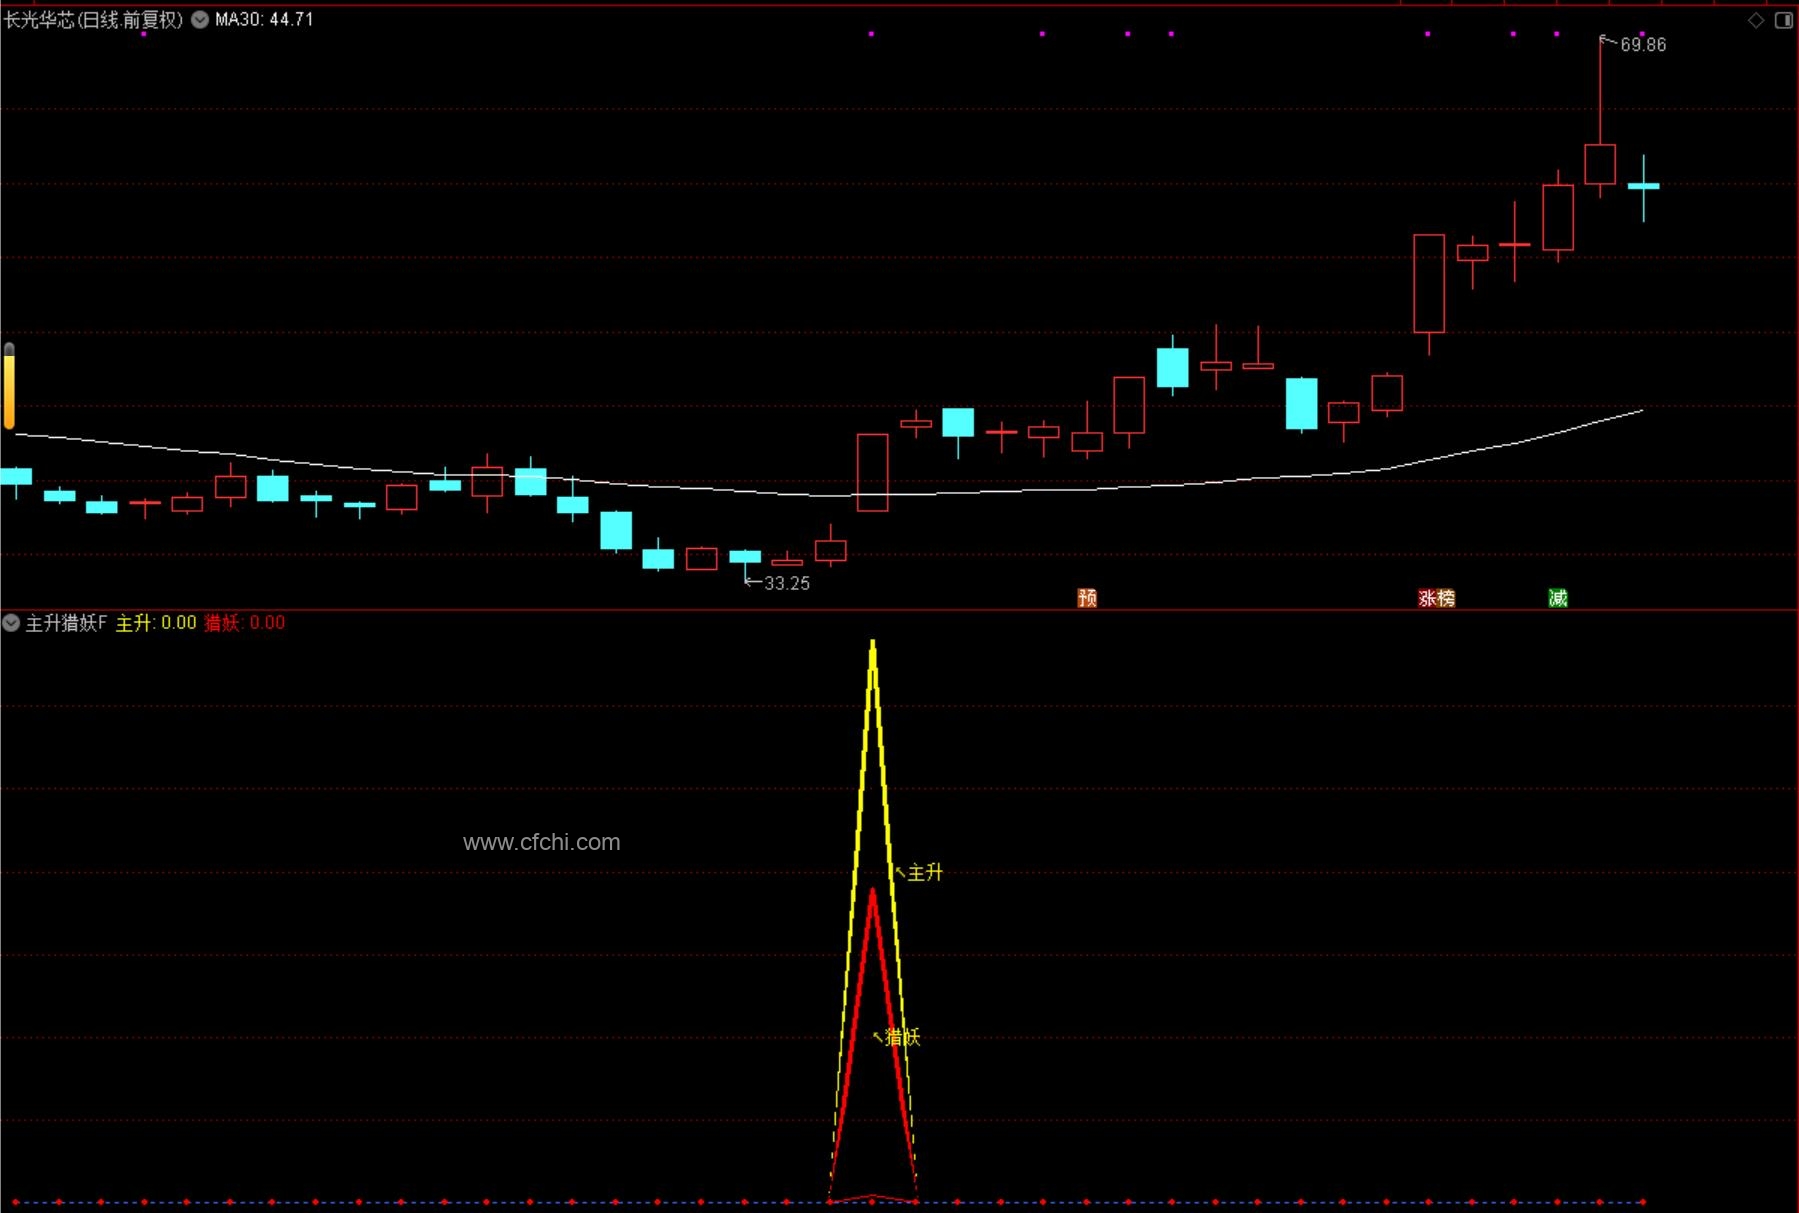Click the 猎妖 label on the red spike

point(902,1038)
